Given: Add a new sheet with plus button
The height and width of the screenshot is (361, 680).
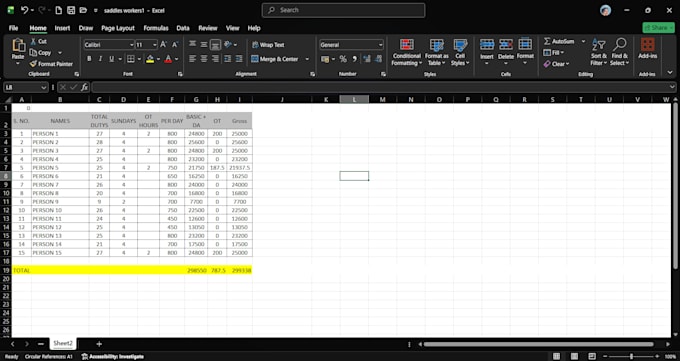Looking at the screenshot, I should click(x=99, y=344).
